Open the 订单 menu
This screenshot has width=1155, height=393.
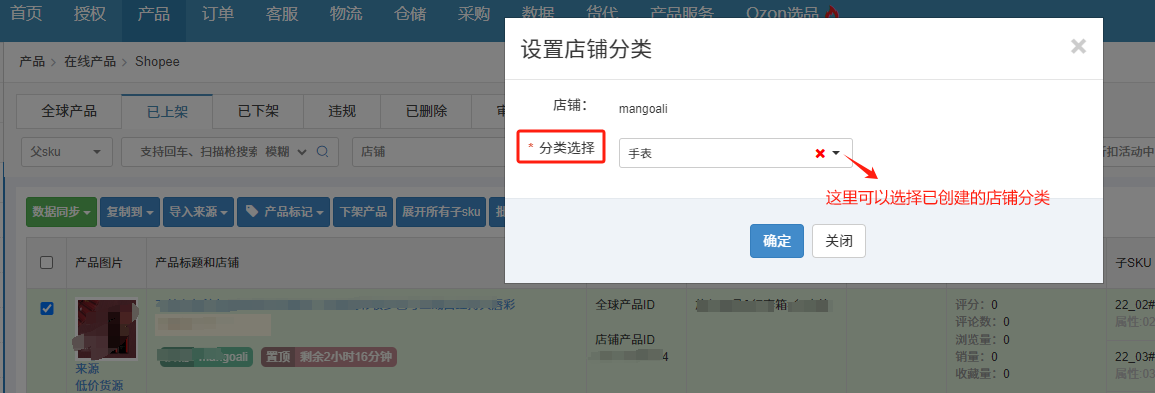(x=218, y=13)
